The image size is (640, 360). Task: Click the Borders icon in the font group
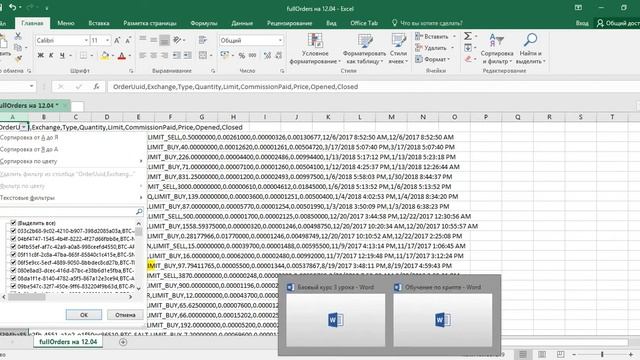point(83,56)
